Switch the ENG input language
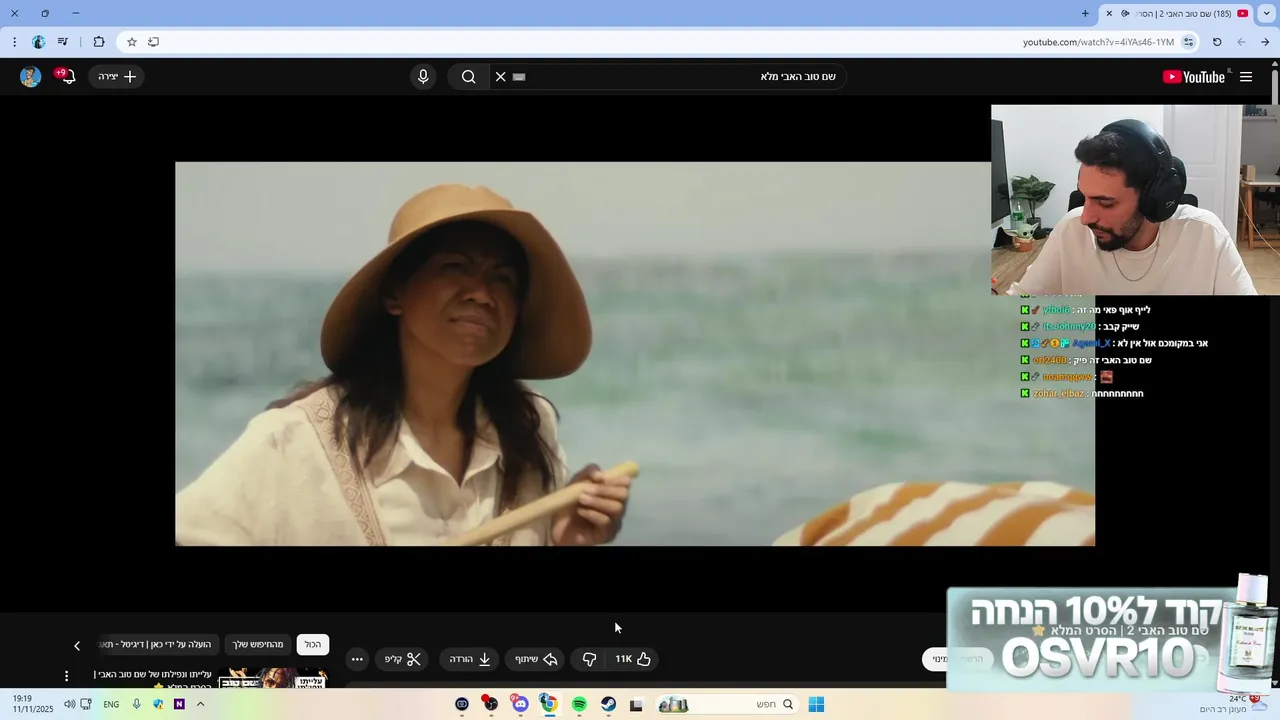Viewport: 1280px width, 720px height. pos(111,704)
